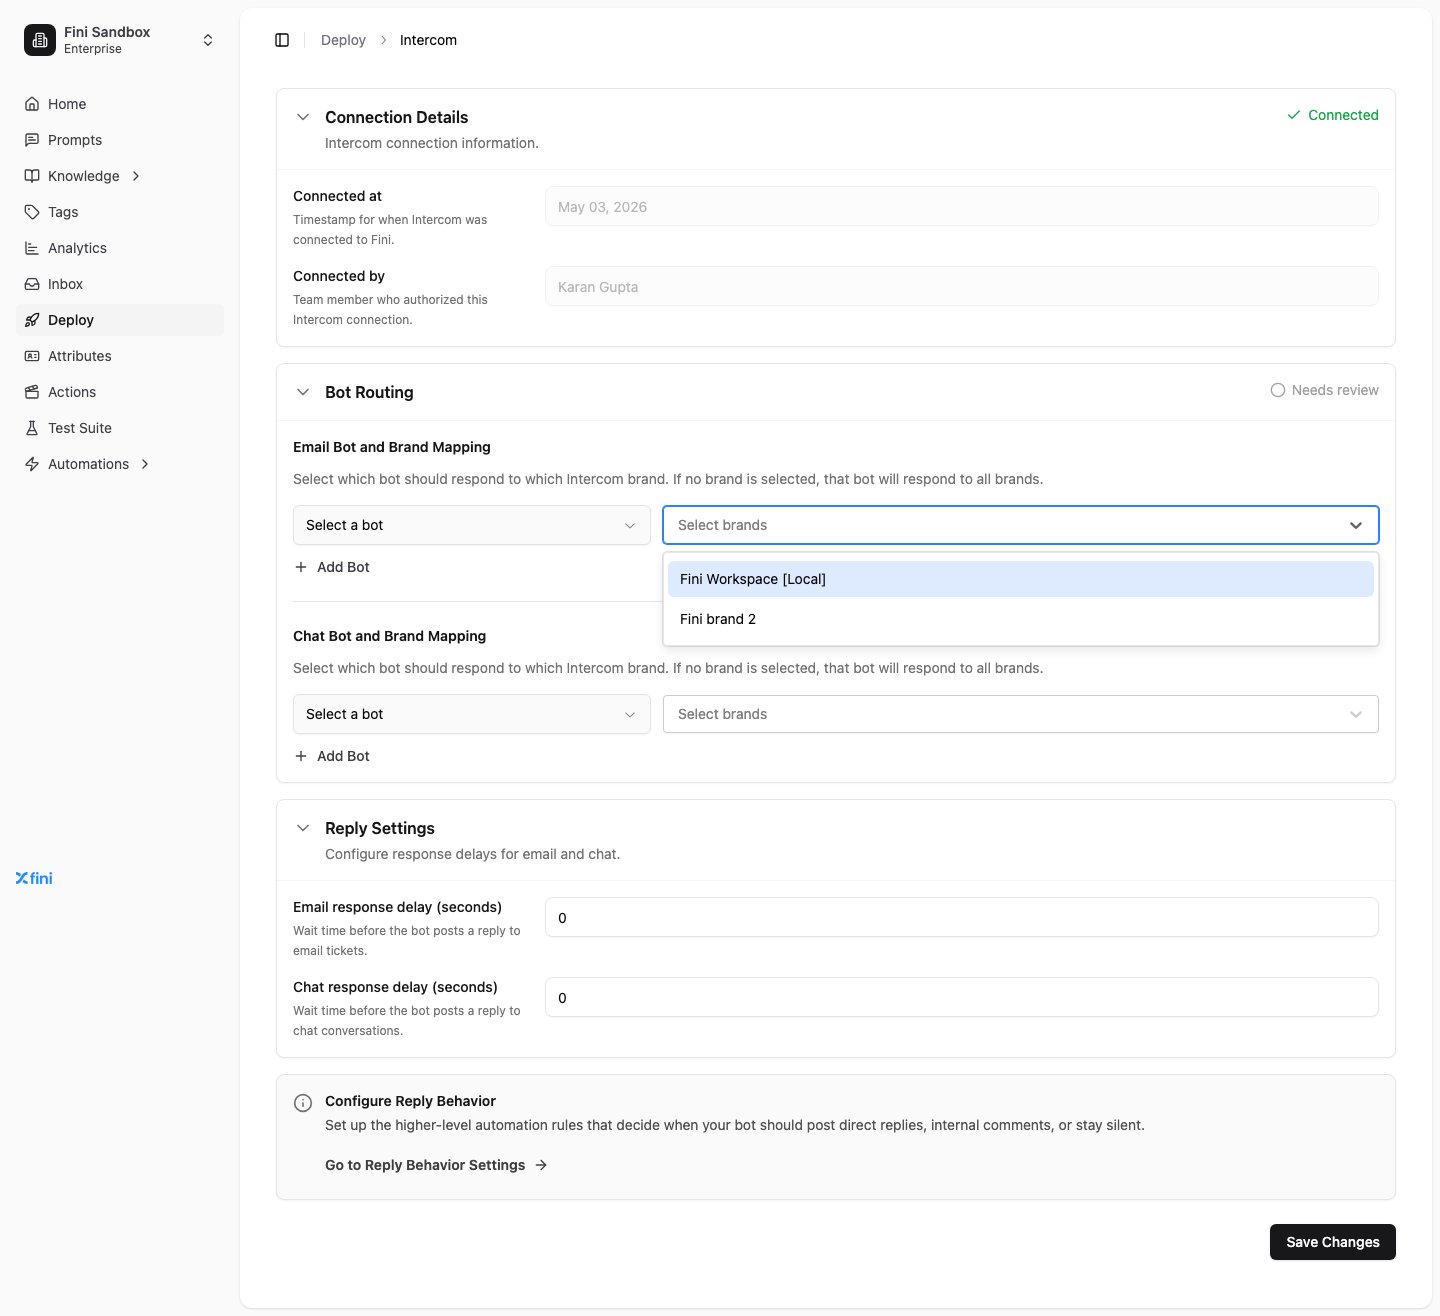Add a bot under Chat Bot Mapping
Image resolution: width=1440 pixels, height=1316 pixels.
(332, 756)
